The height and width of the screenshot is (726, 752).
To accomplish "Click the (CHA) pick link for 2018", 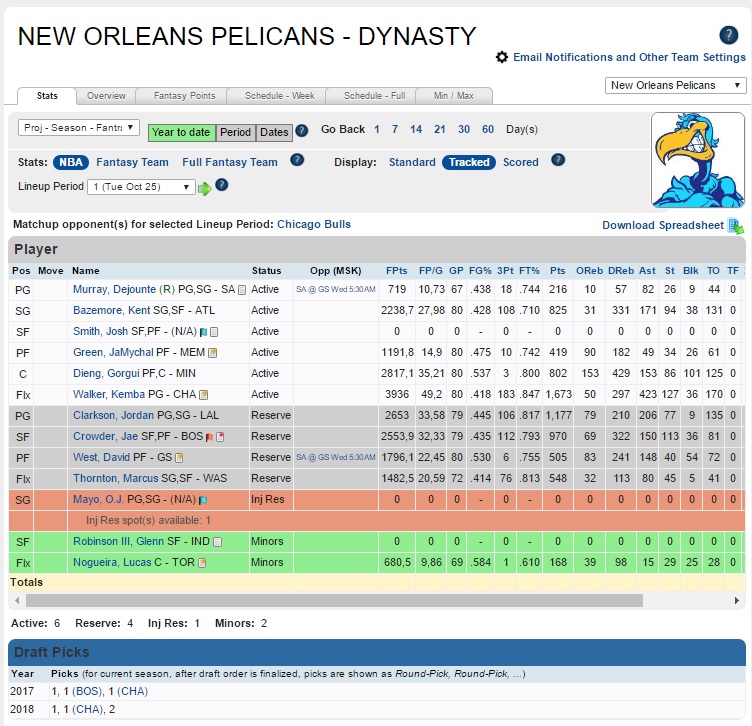I will pyautogui.click(x=88, y=710).
